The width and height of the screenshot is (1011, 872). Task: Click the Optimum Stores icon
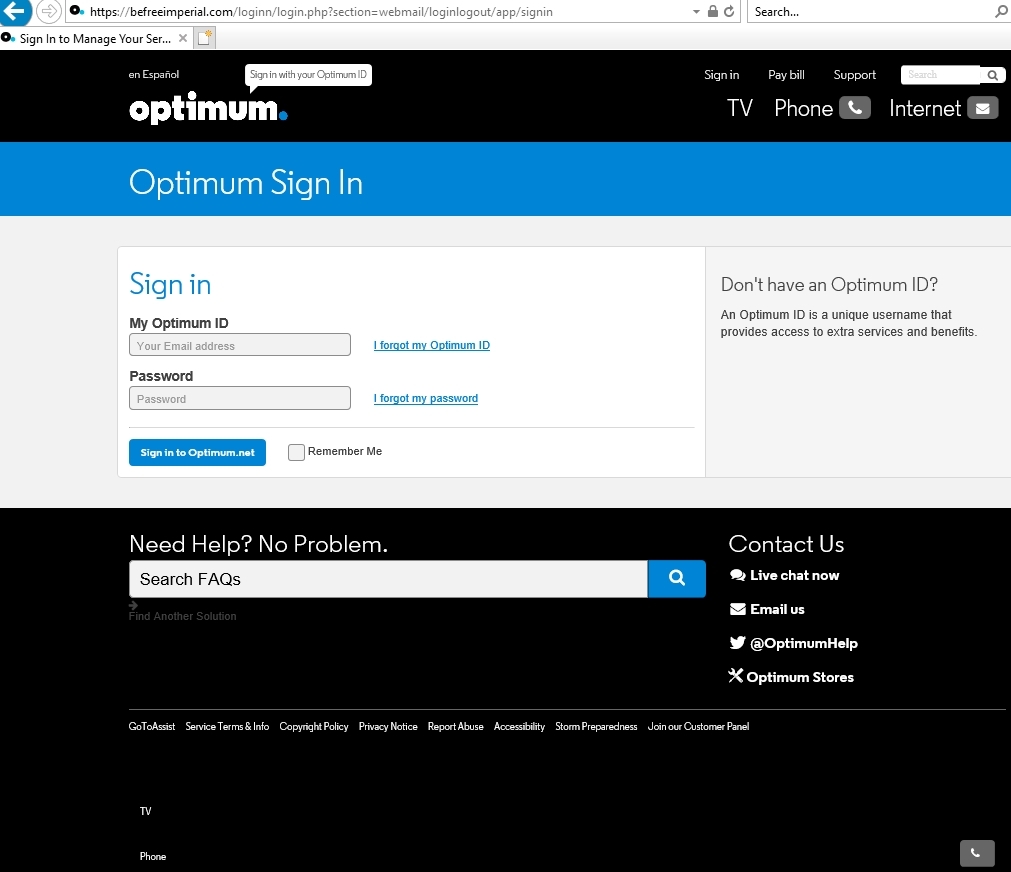736,676
